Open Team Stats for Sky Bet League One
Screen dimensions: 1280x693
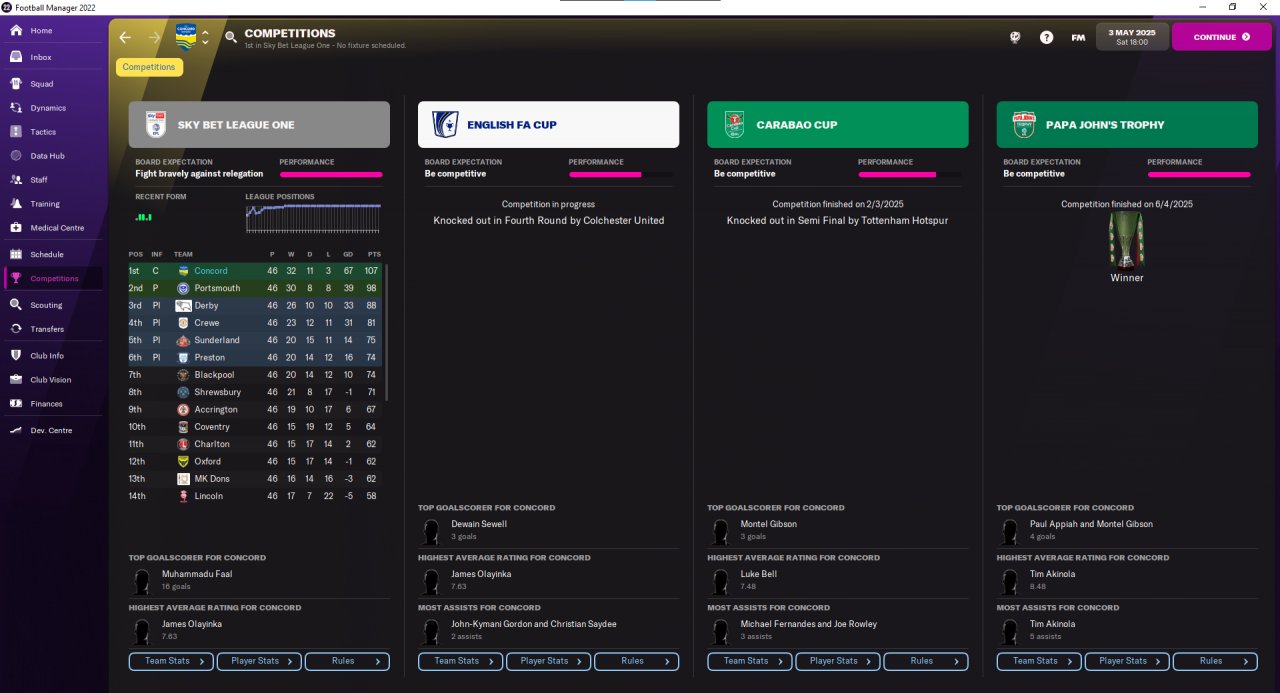click(x=171, y=661)
